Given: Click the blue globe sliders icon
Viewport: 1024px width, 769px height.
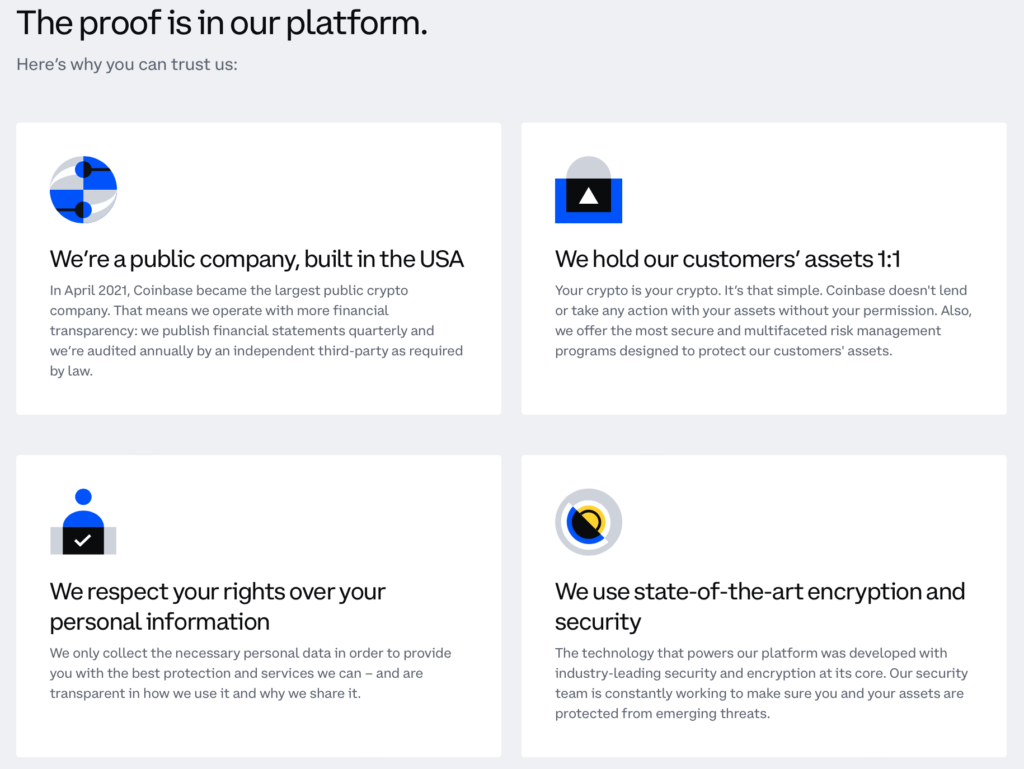Looking at the screenshot, I should point(83,190).
